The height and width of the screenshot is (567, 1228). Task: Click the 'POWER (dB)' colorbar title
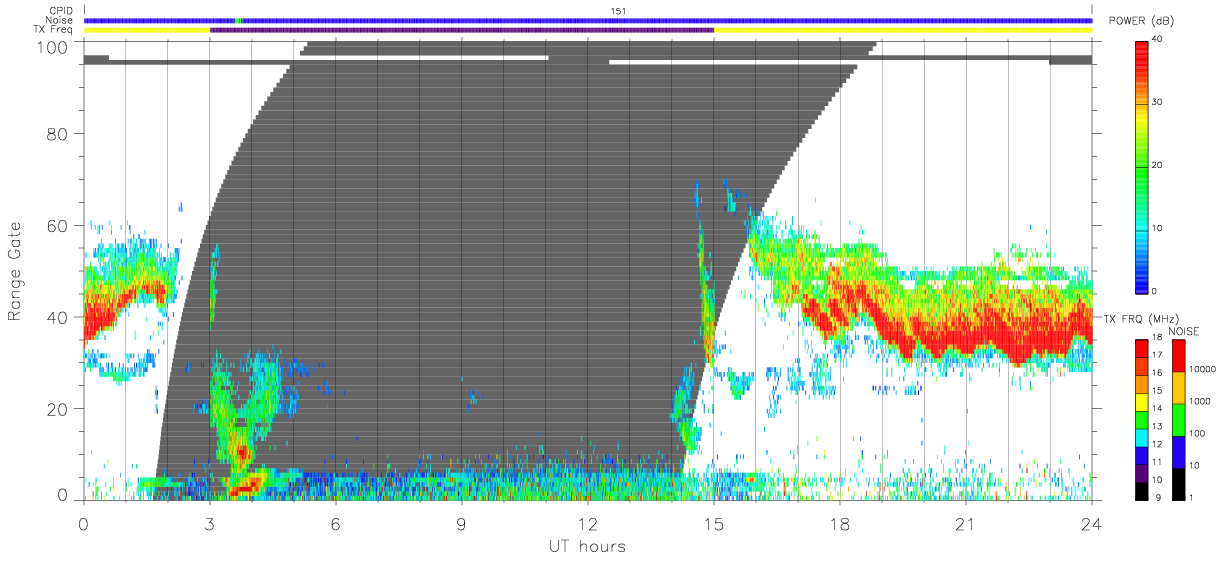(1141, 21)
